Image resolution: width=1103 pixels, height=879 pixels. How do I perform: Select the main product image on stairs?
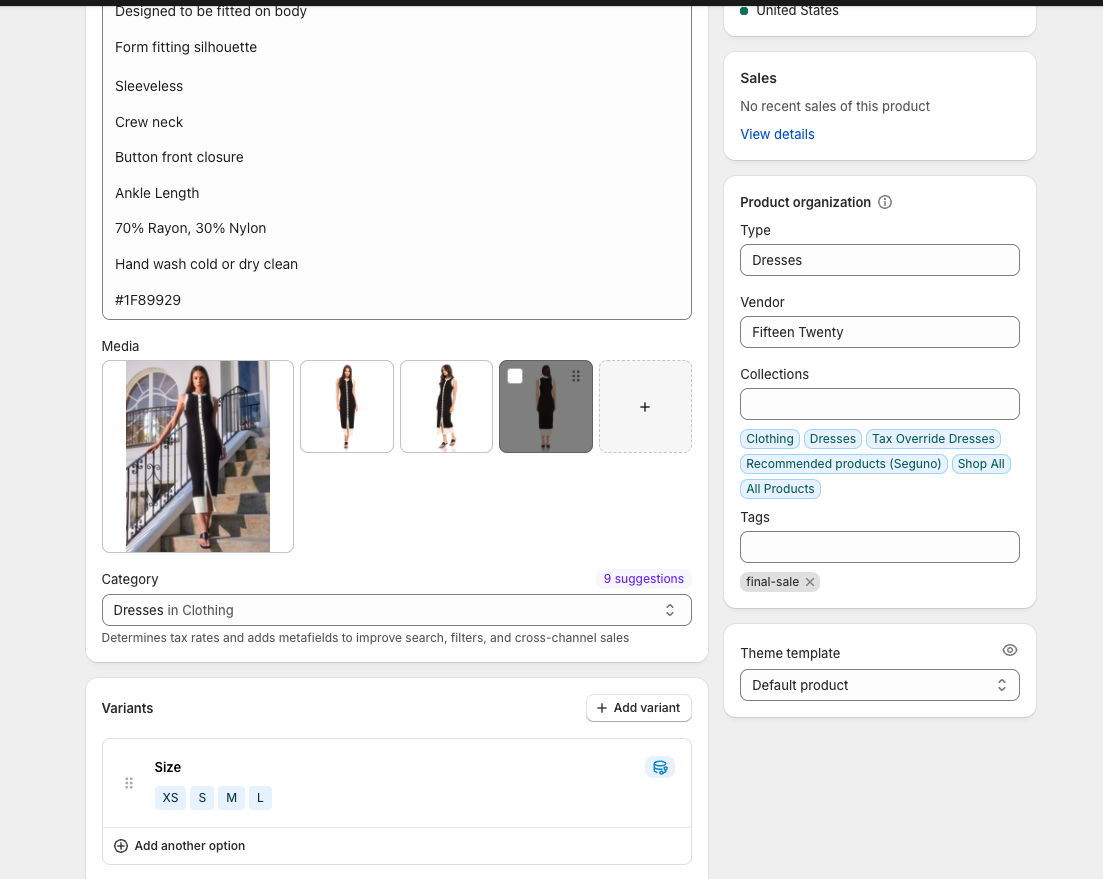click(198, 456)
